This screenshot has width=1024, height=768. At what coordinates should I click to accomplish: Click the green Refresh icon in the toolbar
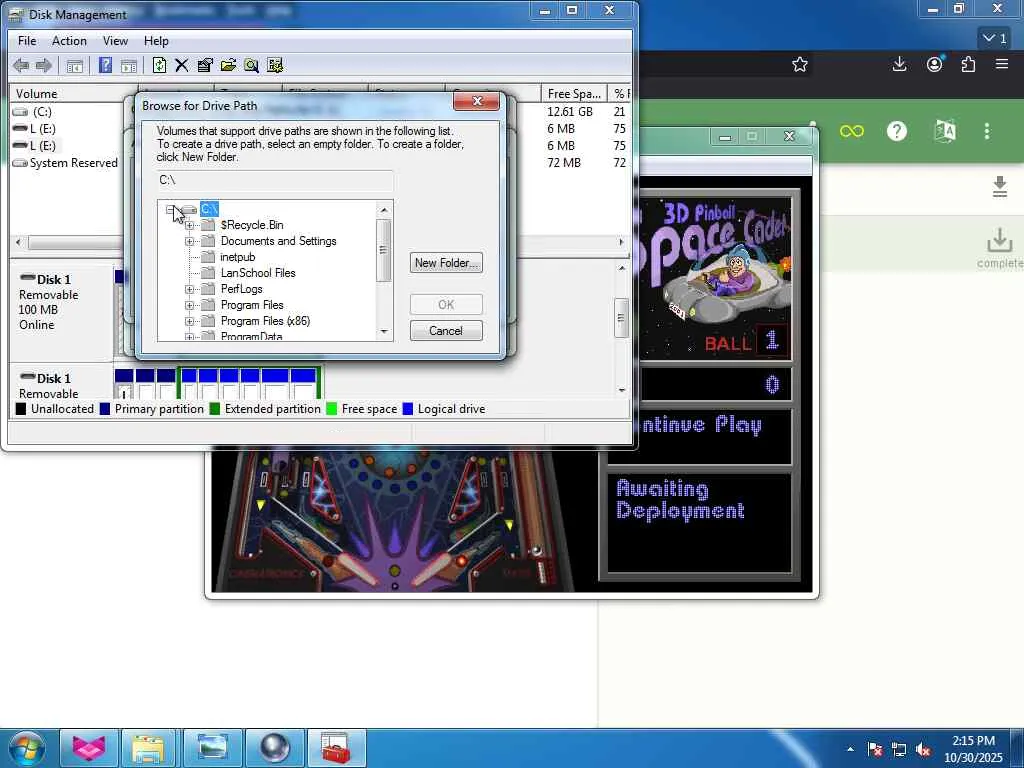coord(159,65)
